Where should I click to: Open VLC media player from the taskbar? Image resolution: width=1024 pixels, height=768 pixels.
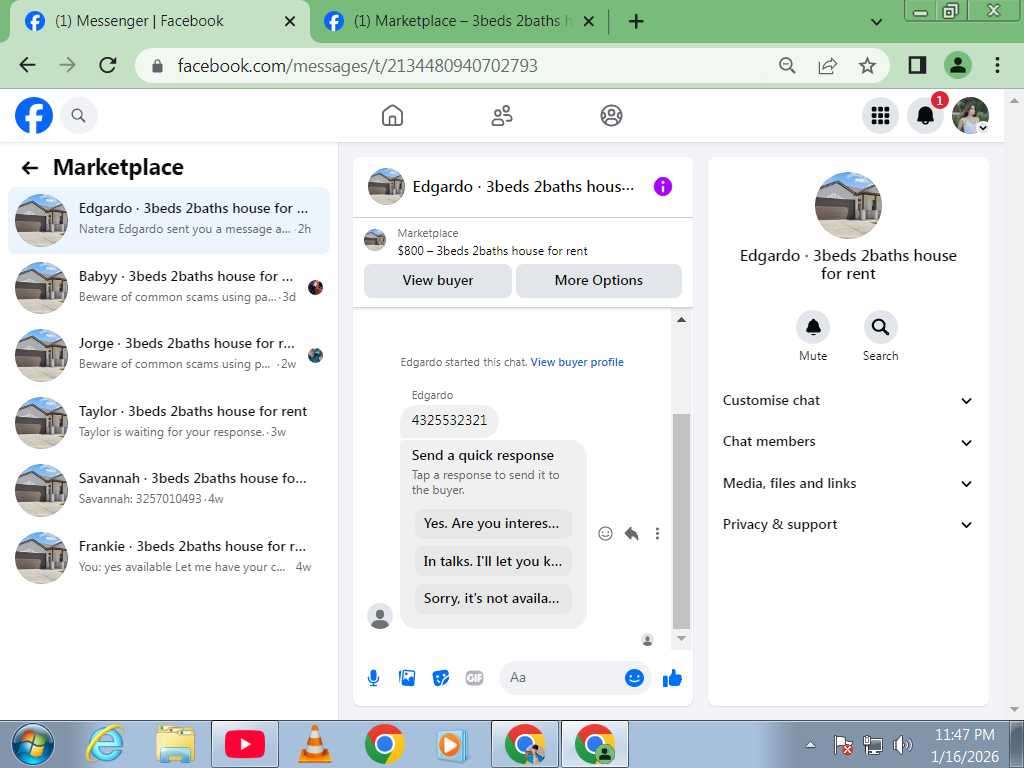(314, 744)
